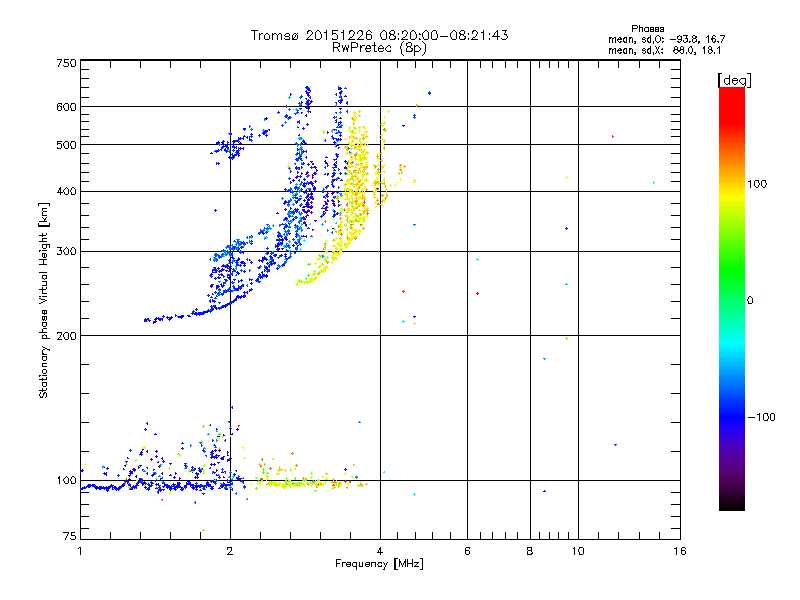Click the y-axis tick label '200'

point(67,336)
